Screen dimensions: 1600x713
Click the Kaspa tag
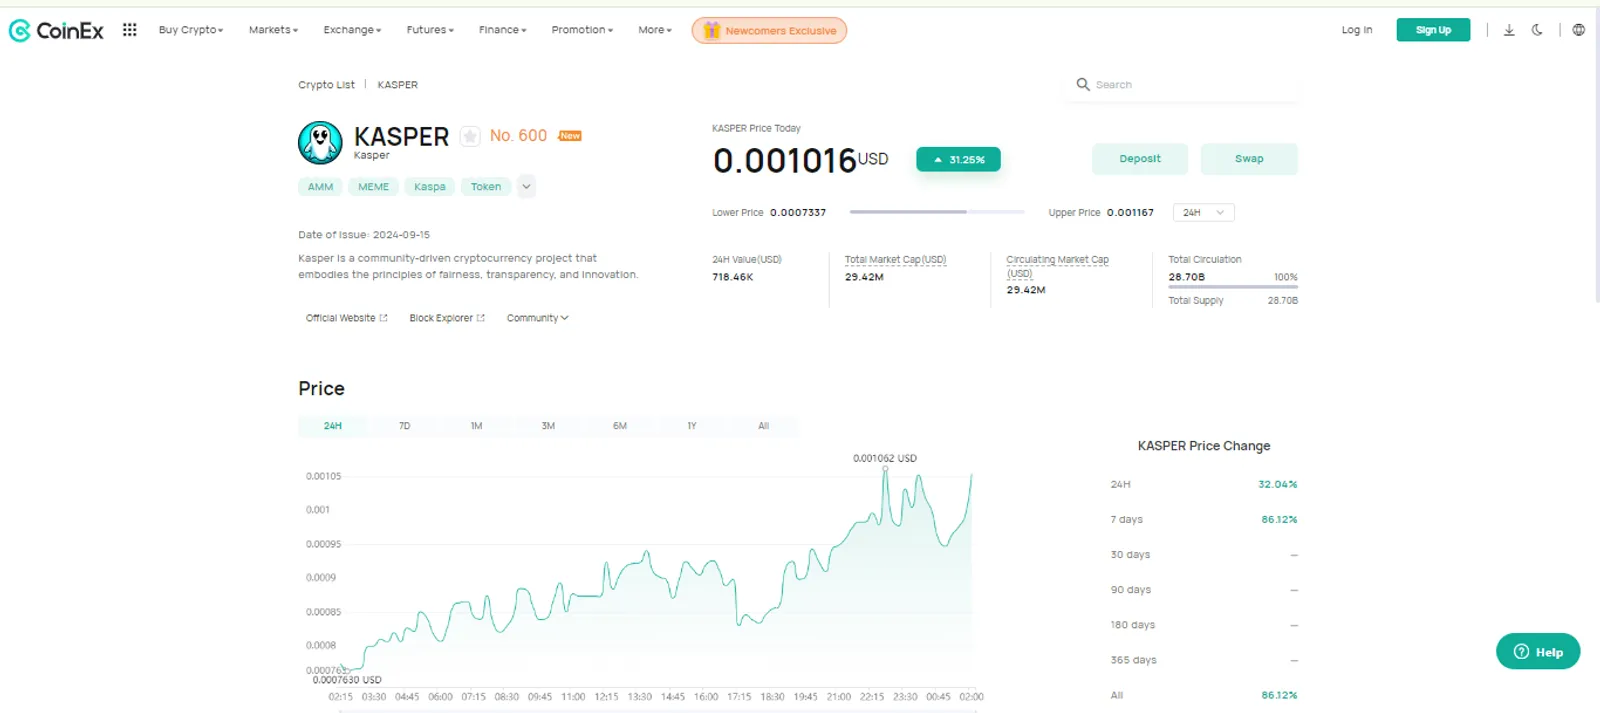pyautogui.click(x=430, y=187)
